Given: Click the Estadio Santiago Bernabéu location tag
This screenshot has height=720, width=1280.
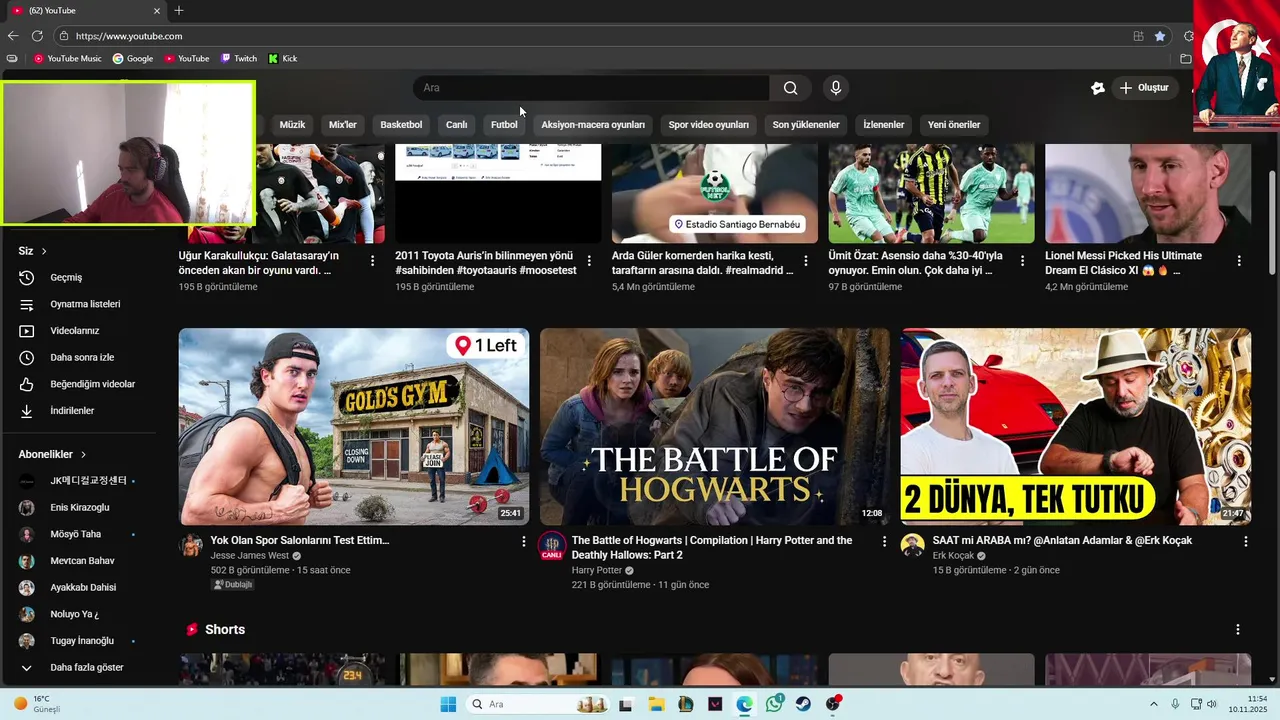Looking at the screenshot, I should pos(738,225).
